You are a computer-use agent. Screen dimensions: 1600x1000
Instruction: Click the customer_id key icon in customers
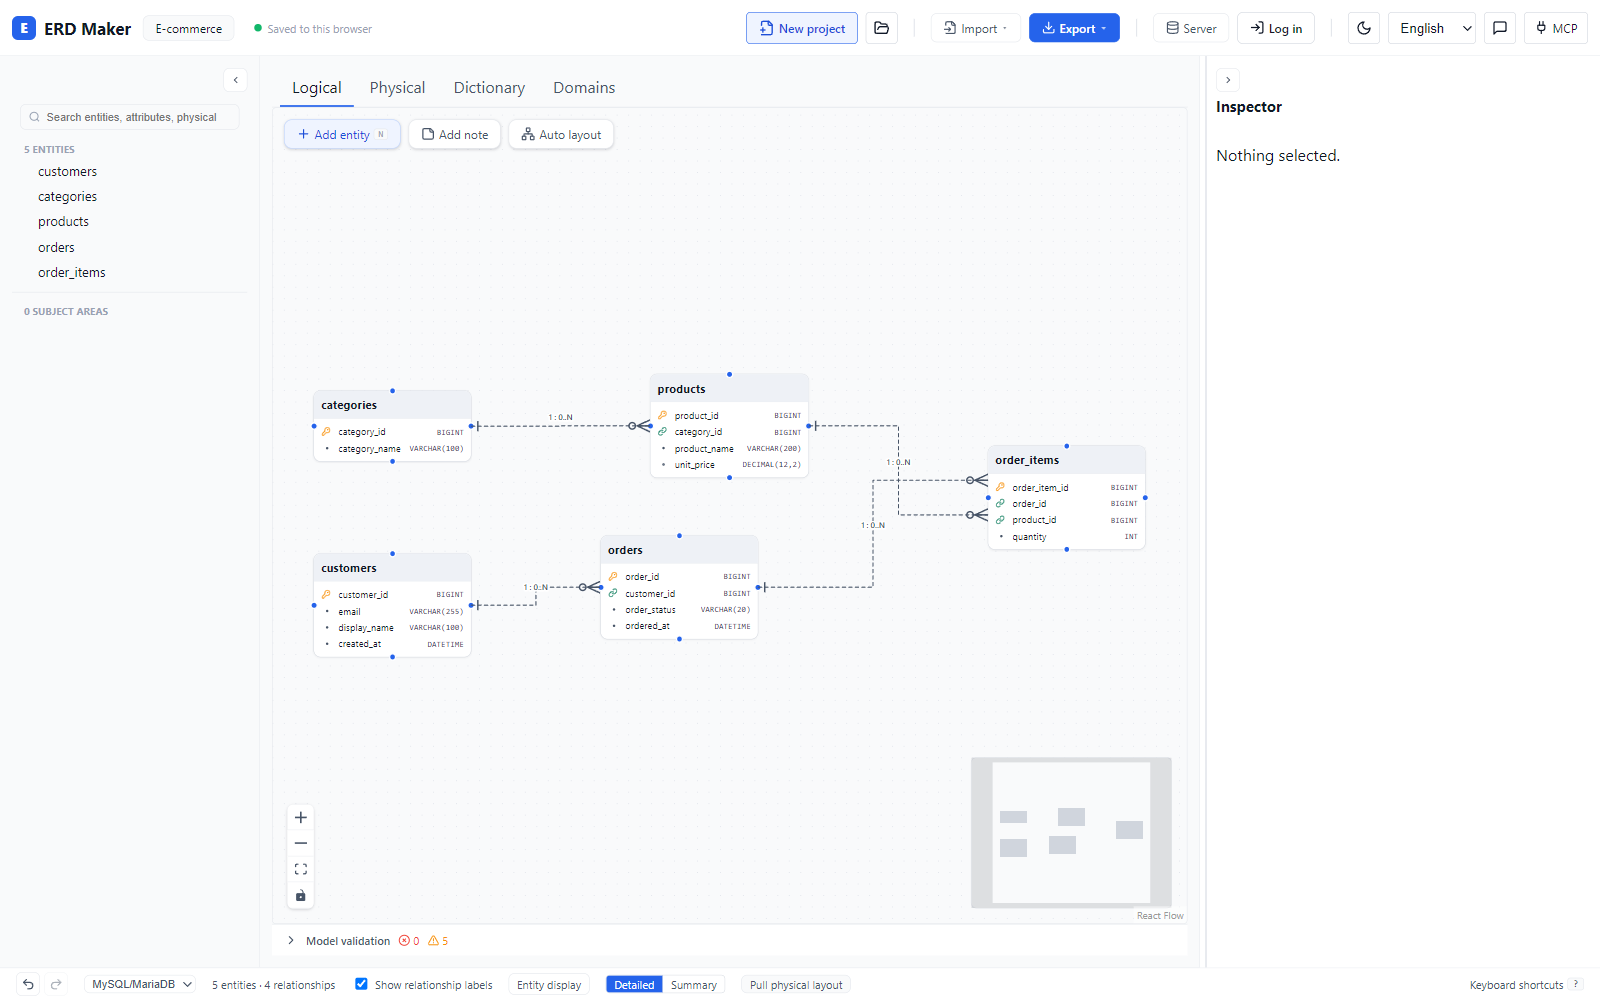[x=326, y=595]
